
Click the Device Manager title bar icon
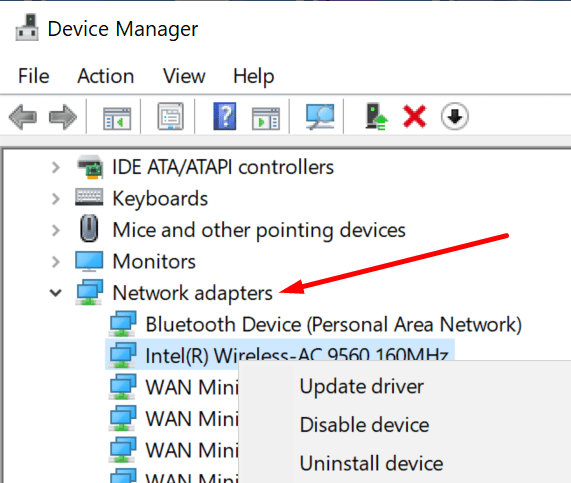coord(27,27)
